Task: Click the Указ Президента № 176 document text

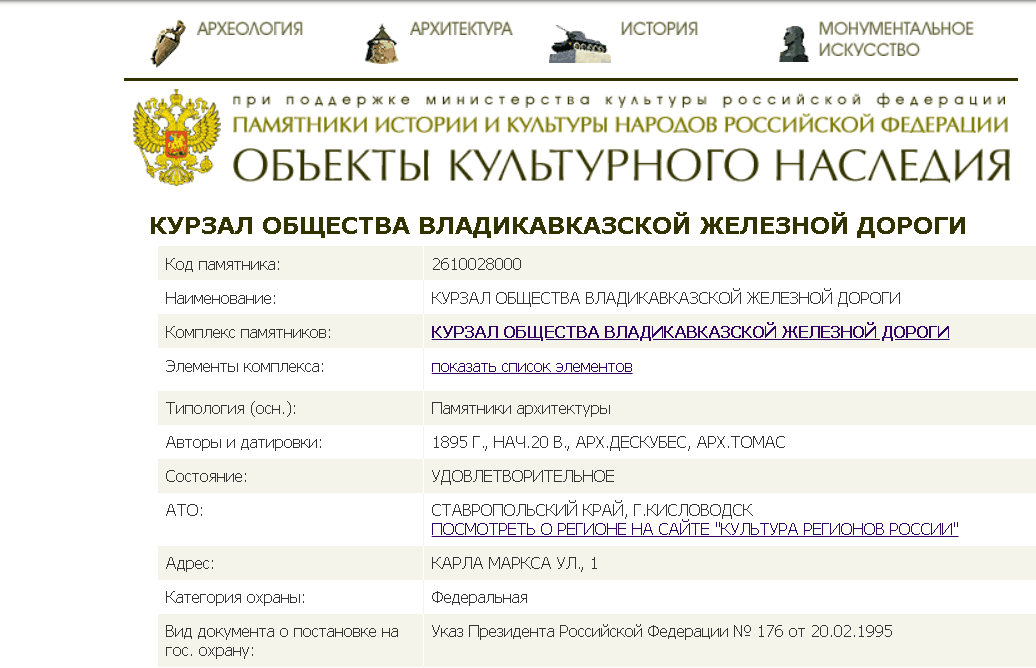Action: [661, 631]
